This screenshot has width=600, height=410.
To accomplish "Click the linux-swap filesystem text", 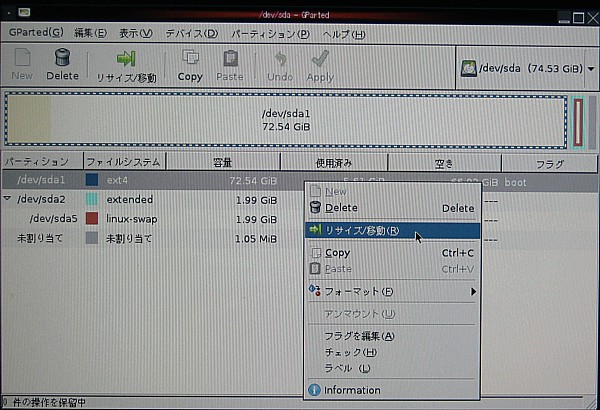I will pos(132,219).
